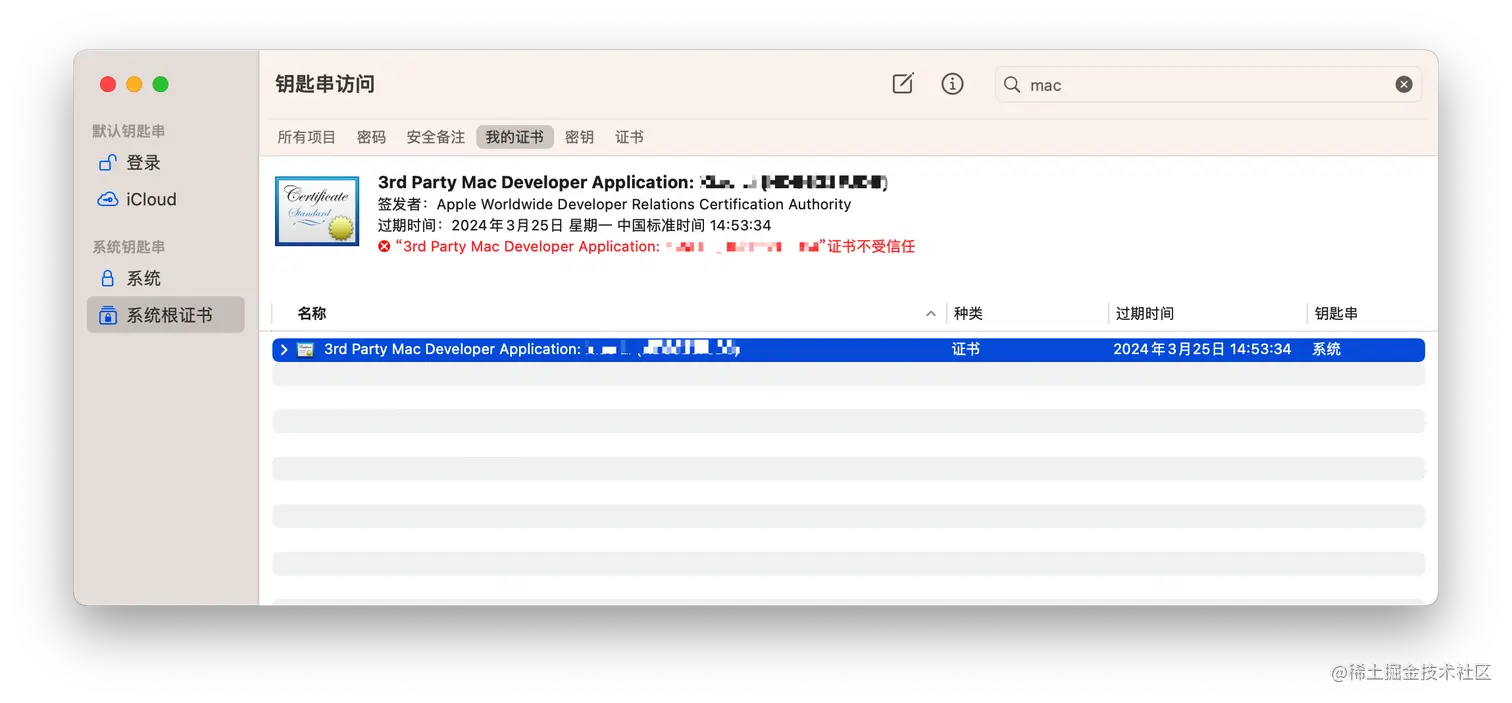Select the 我的证书 tab

515,137
